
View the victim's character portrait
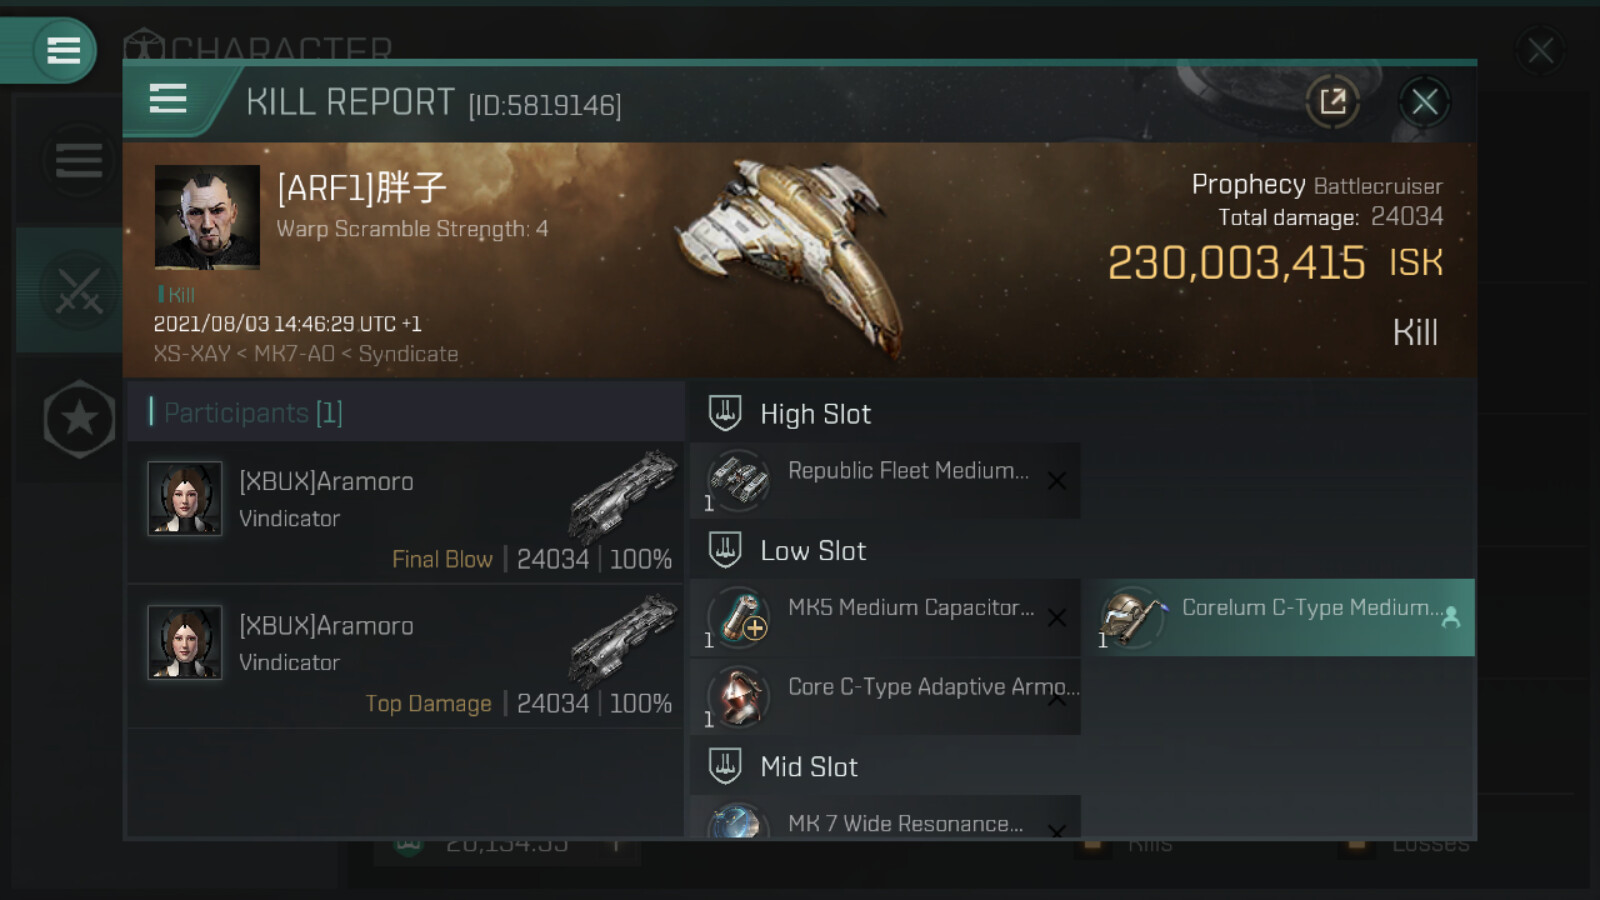click(207, 217)
